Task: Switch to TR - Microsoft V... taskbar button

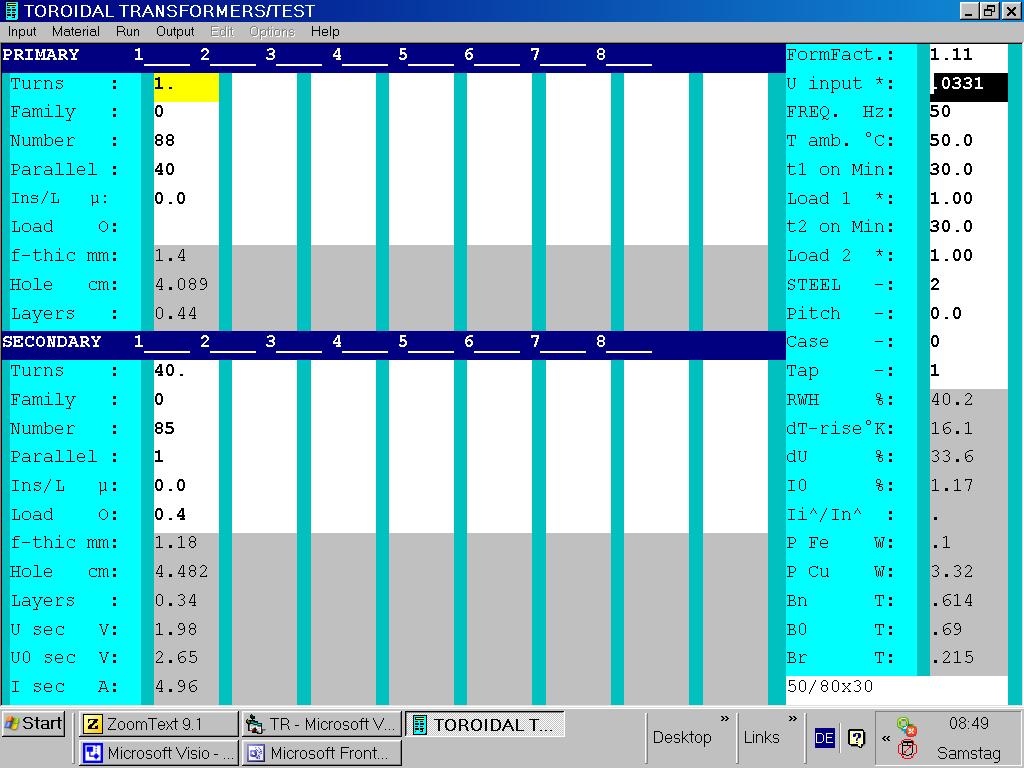Action: 321,724
